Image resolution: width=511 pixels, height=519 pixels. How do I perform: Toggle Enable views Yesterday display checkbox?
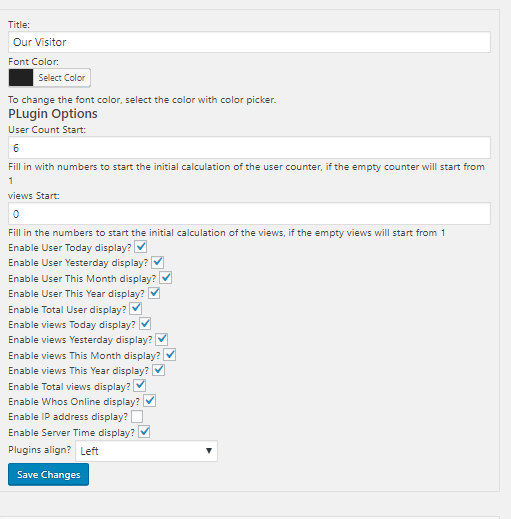click(162, 339)
